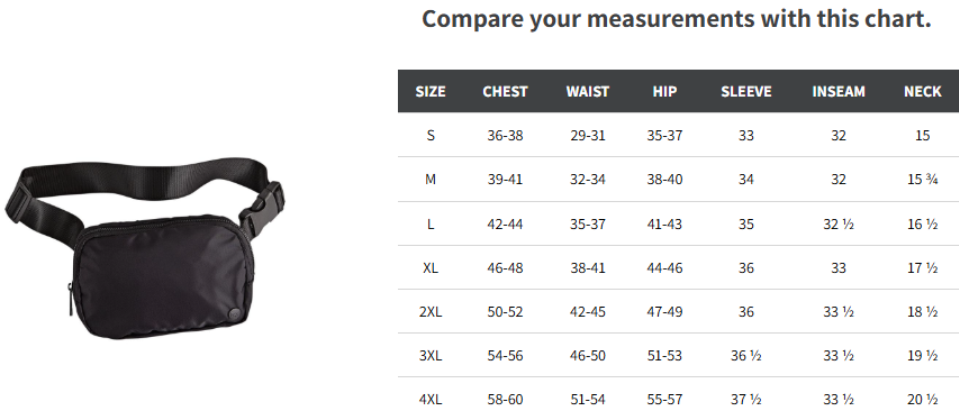Click the INSEAM column header
The height and width of the screenshot is (420, 959).
[x=839, y=92]
